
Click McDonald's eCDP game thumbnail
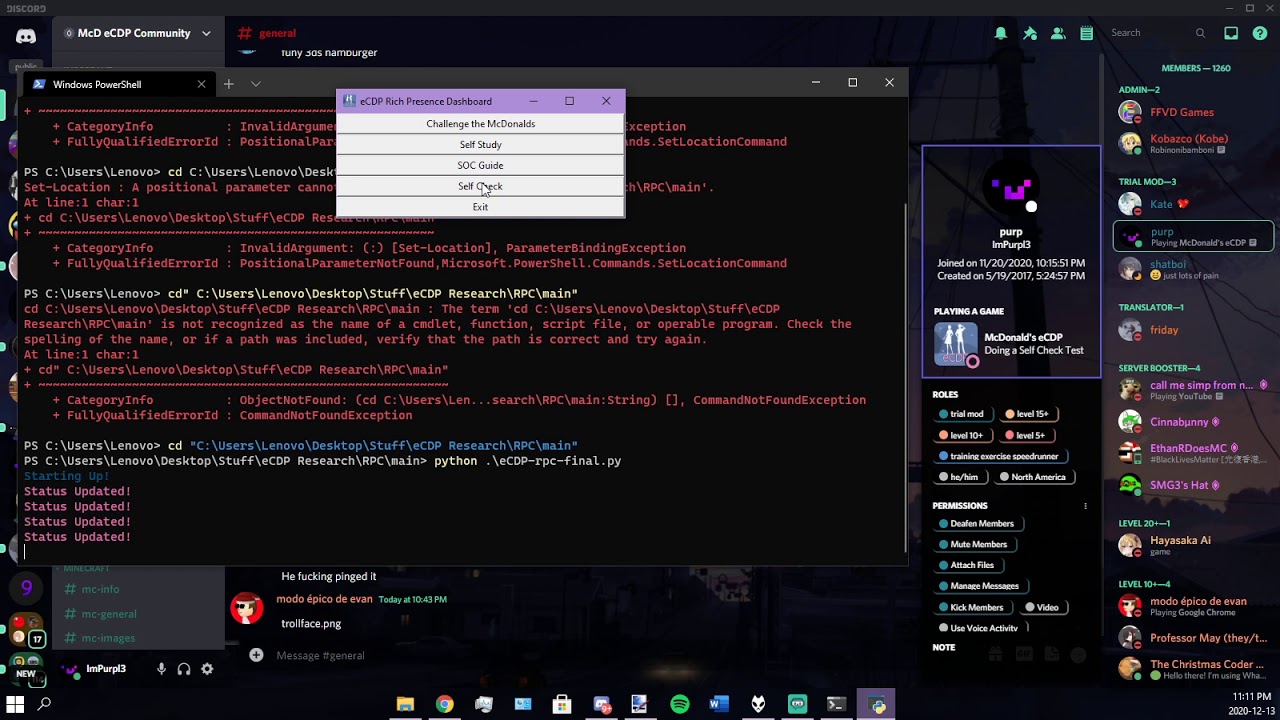956,345
